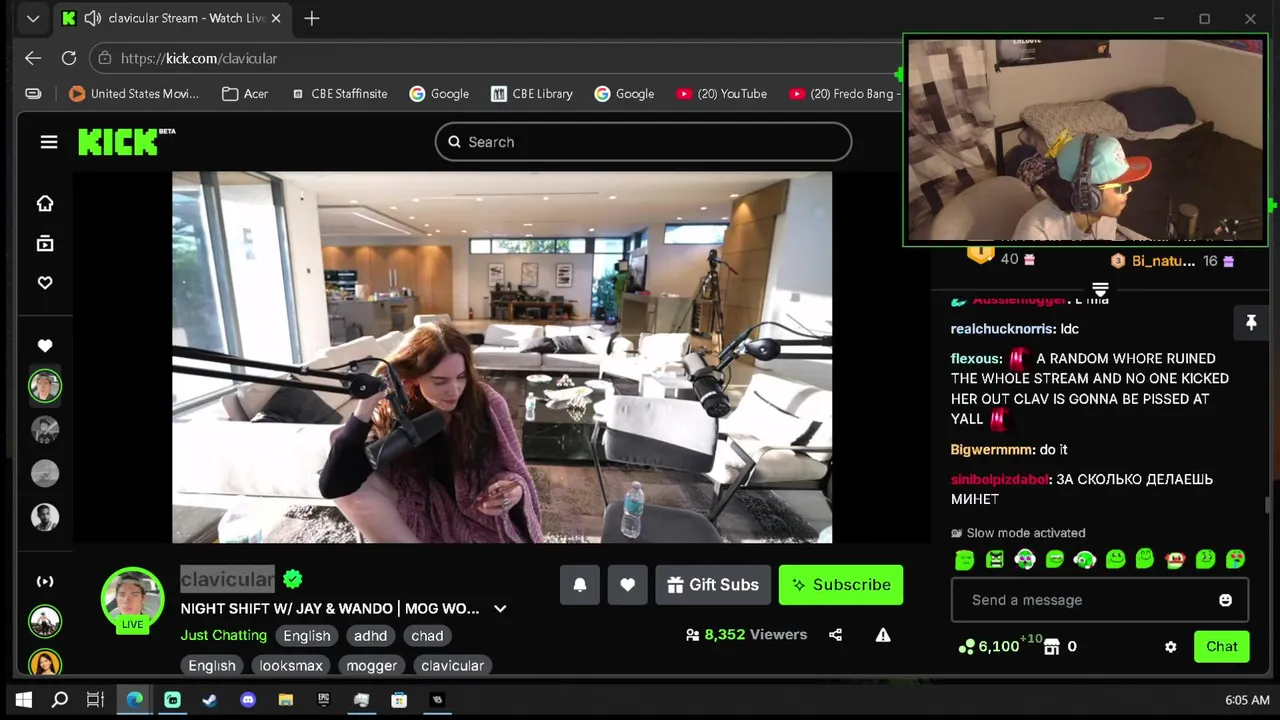
Task: Open Windows Start menu
Action: point(24,700)
